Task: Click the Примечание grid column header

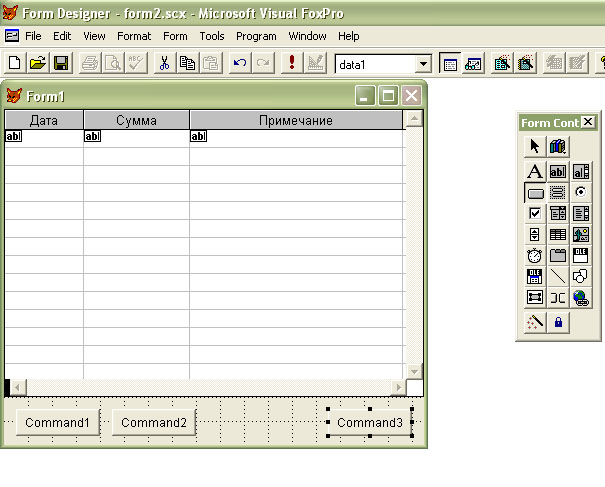Action: coord(295,120)
